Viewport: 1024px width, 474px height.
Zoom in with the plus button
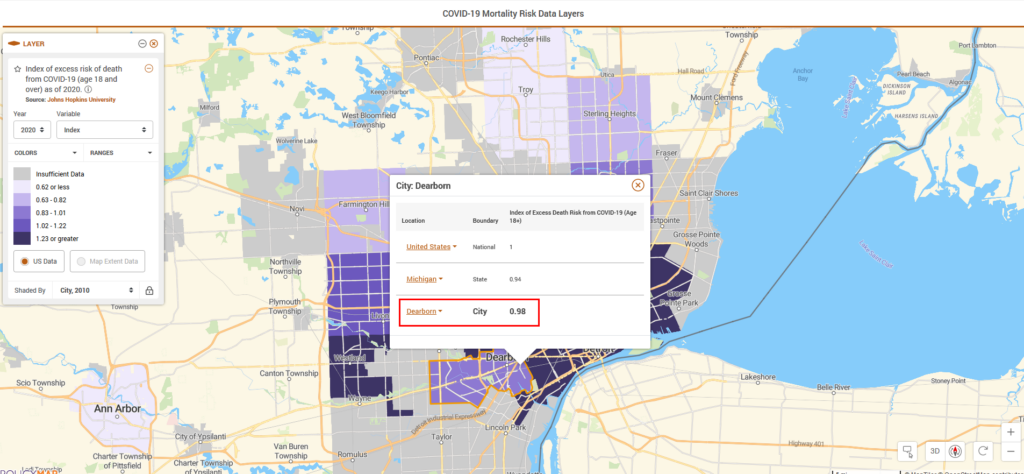1011,432
